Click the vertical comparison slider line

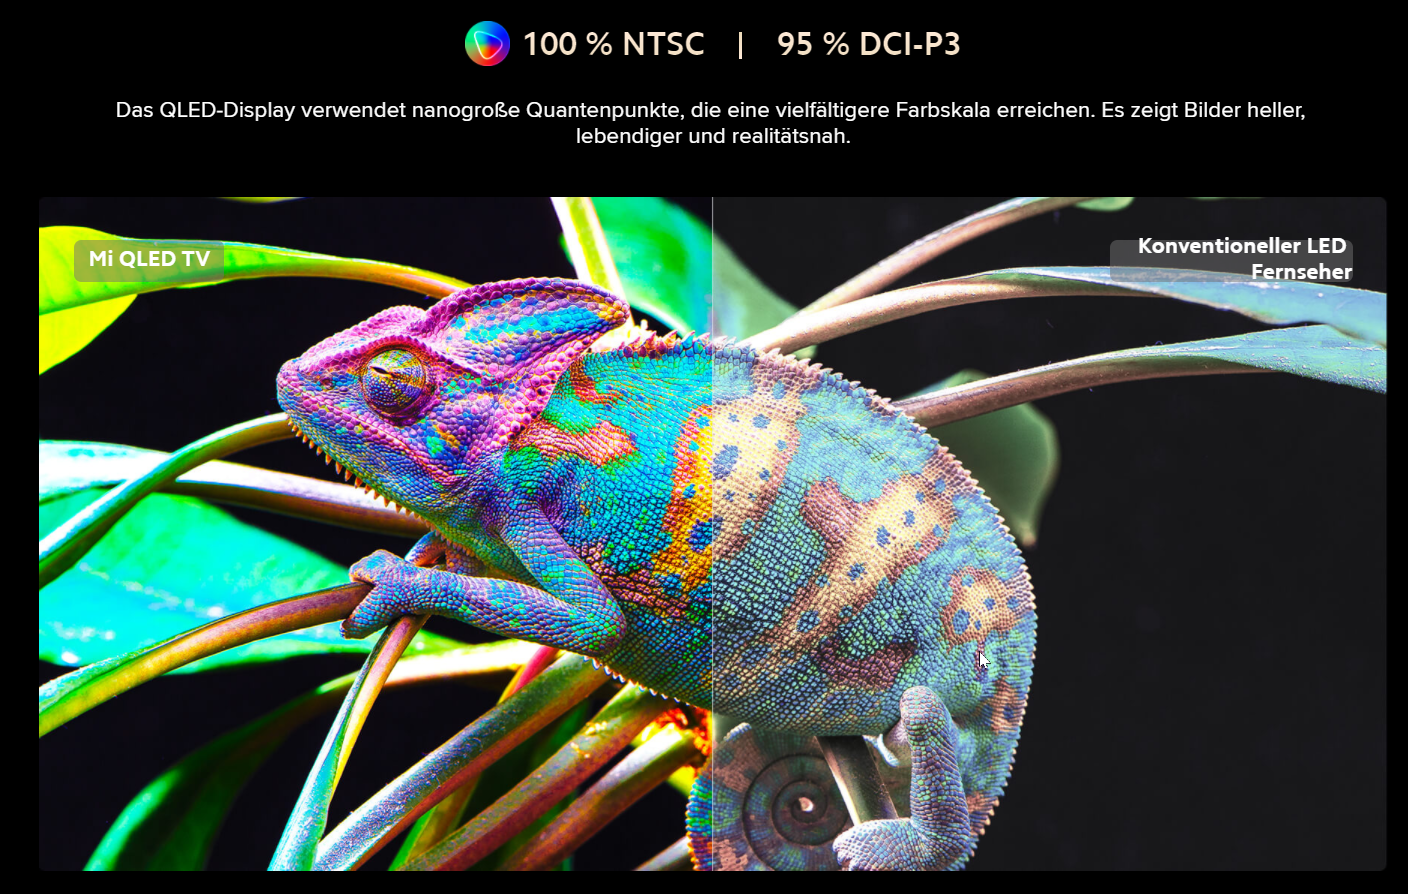712,533
